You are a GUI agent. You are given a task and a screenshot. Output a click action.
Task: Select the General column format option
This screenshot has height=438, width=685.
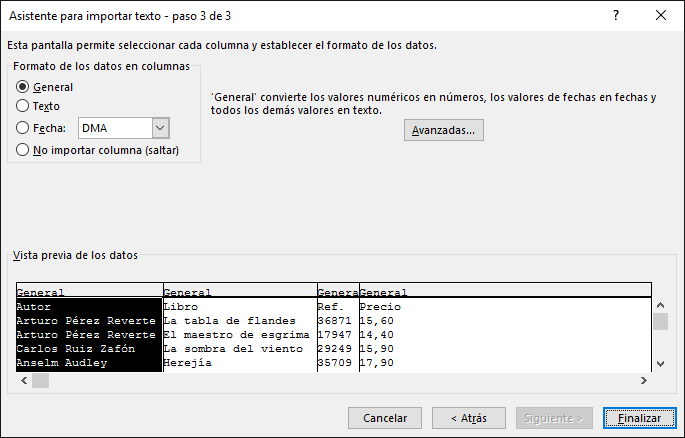point(23,87)
